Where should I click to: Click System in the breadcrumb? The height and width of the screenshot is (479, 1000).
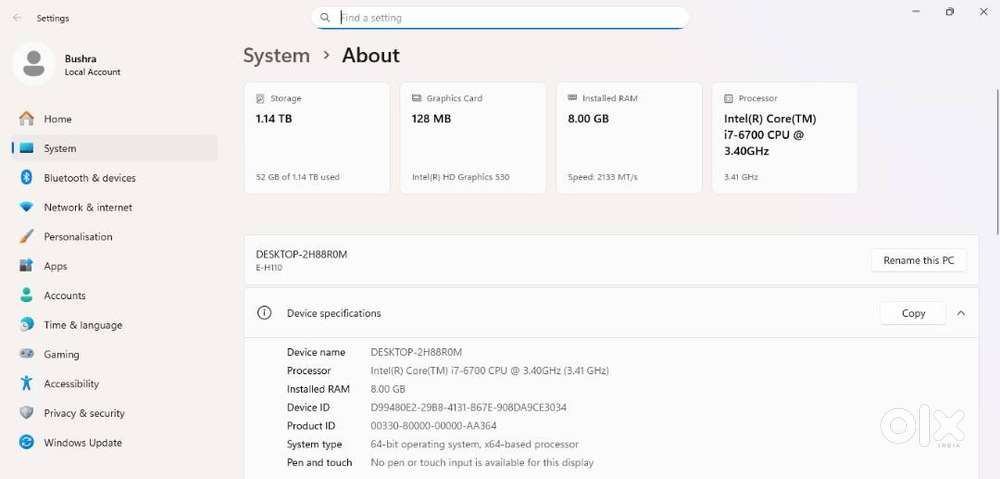[x=276, y=56]
